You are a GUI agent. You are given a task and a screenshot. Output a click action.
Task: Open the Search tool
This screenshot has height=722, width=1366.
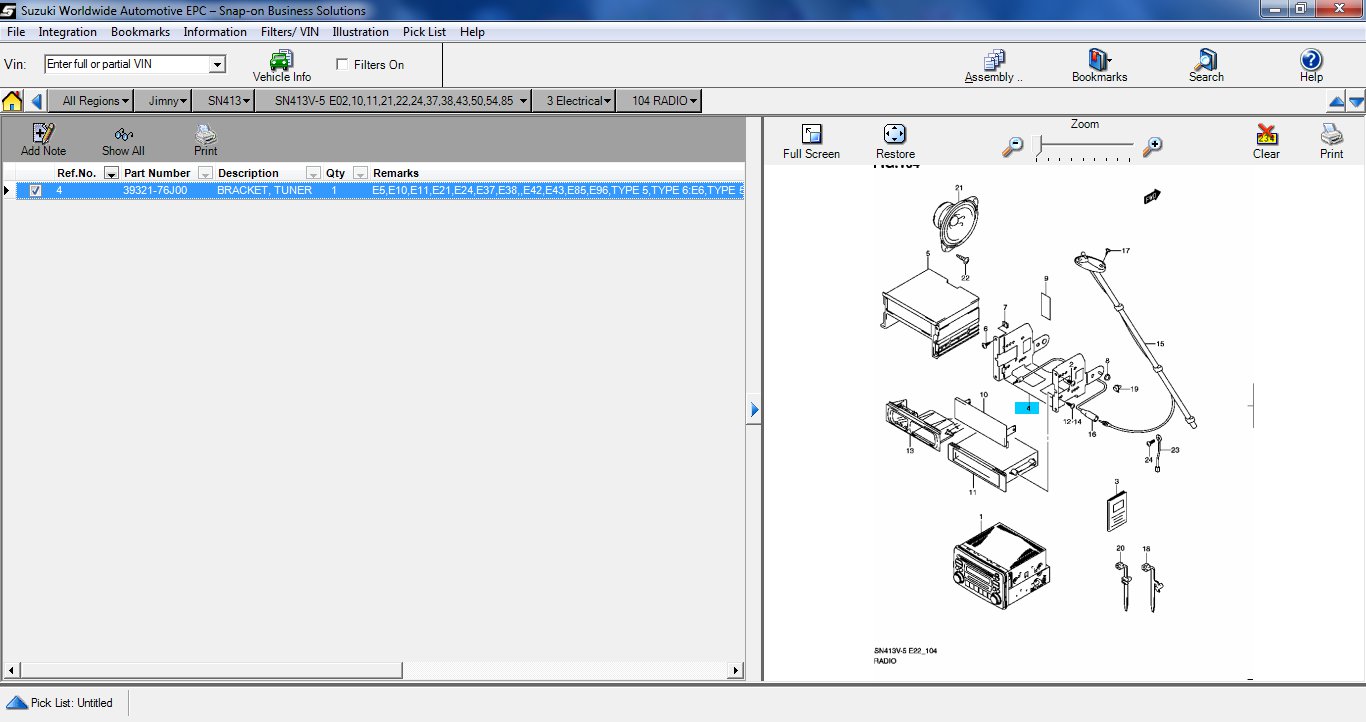[1206, 66]
